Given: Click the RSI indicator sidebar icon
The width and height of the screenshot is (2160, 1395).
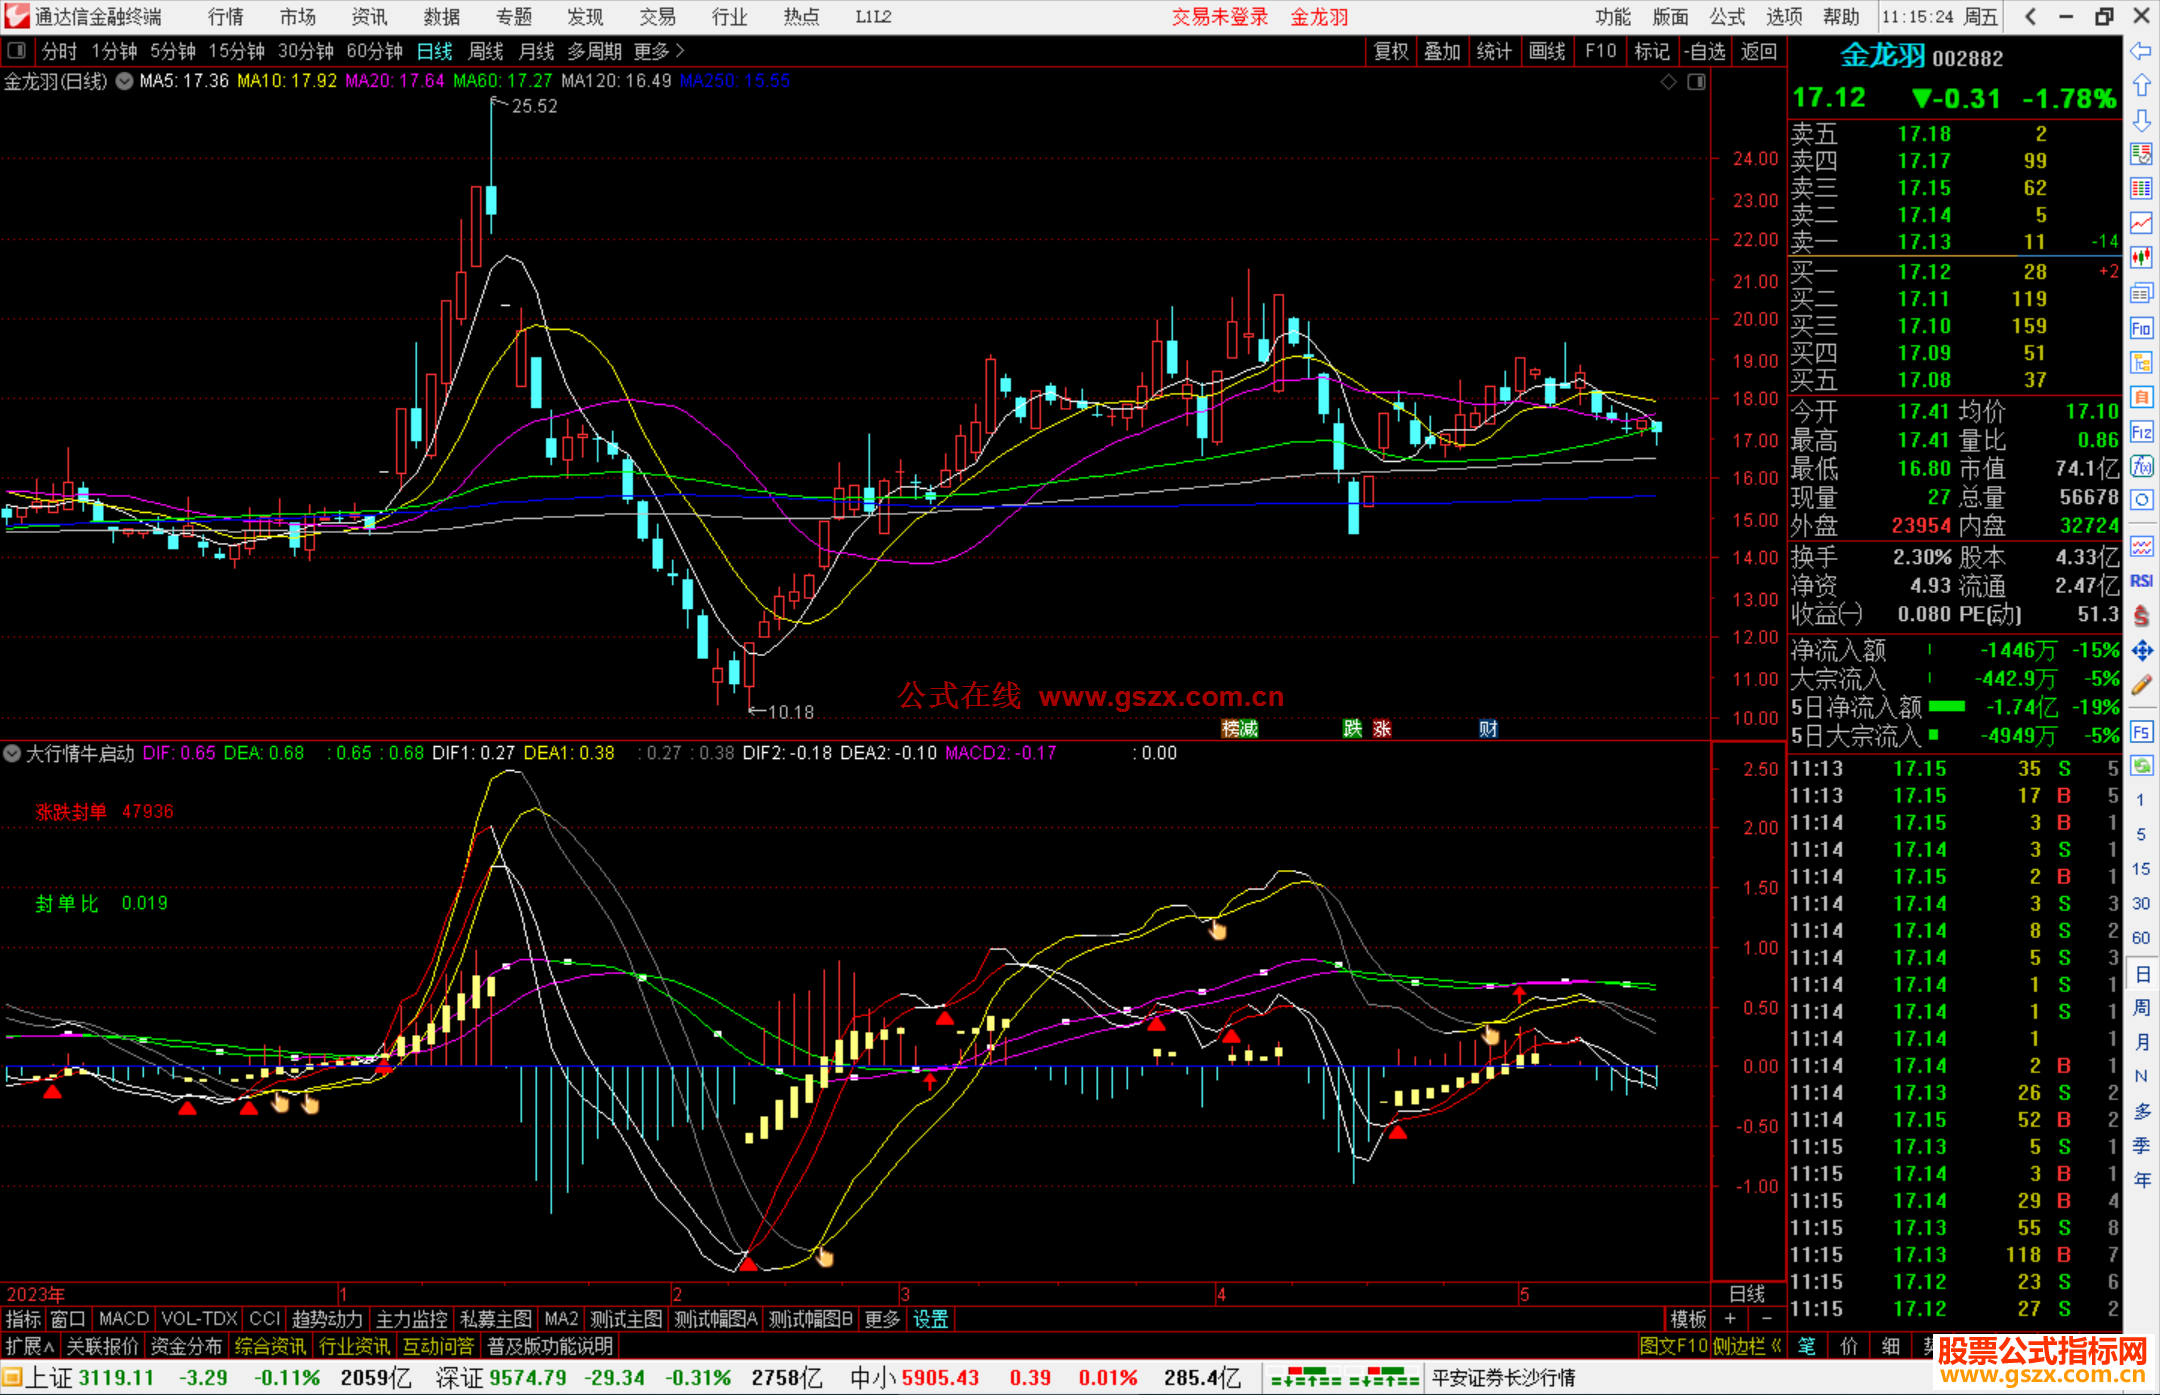Looking at the screenshot, I should coord(2141,581).
